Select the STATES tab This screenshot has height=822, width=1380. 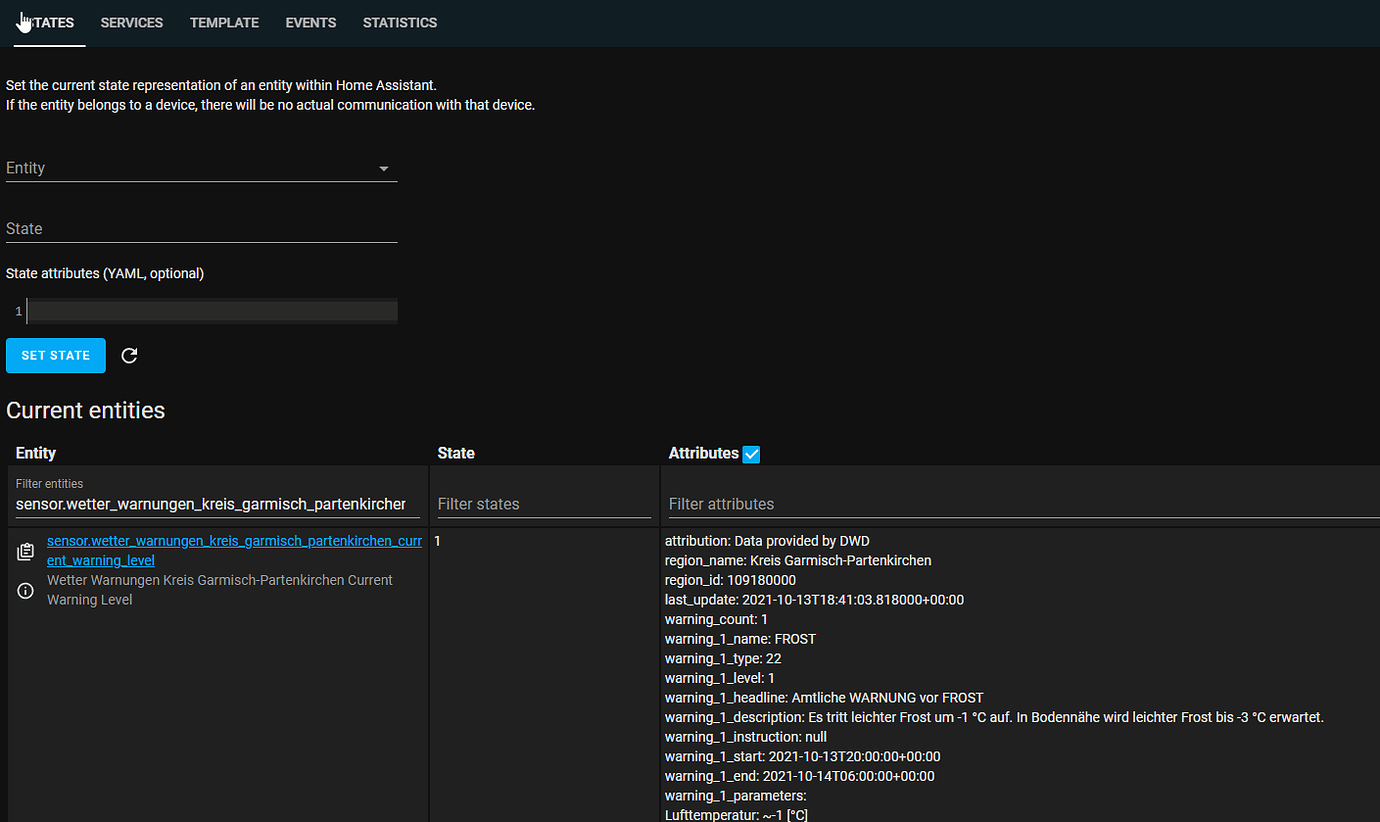click(48, 22)
